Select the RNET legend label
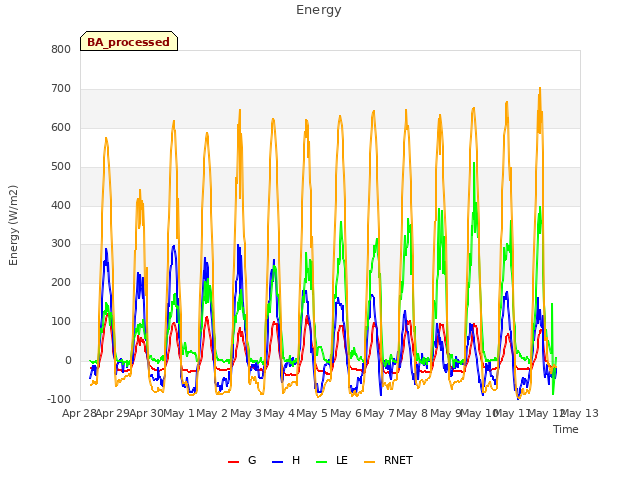 398,460
